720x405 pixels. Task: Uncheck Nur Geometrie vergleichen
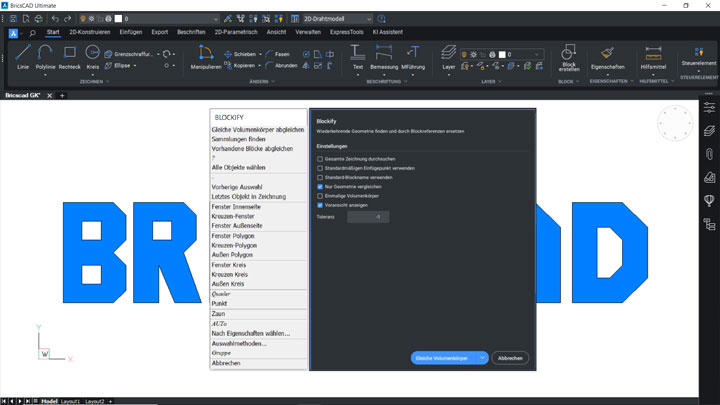[320, 187]
